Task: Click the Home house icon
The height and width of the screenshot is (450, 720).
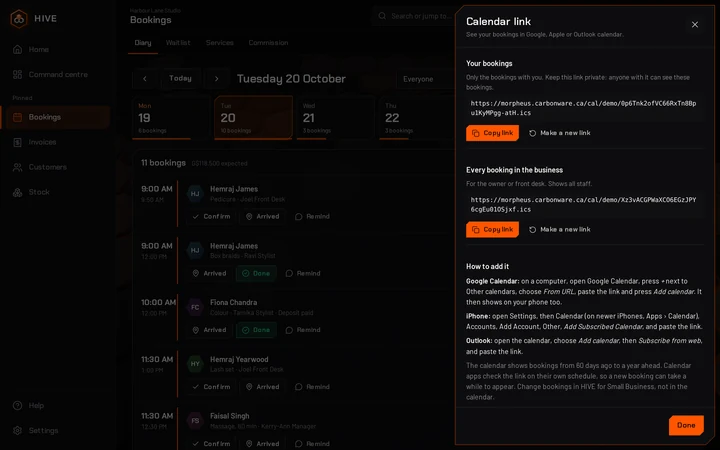Action: (17, 50)
